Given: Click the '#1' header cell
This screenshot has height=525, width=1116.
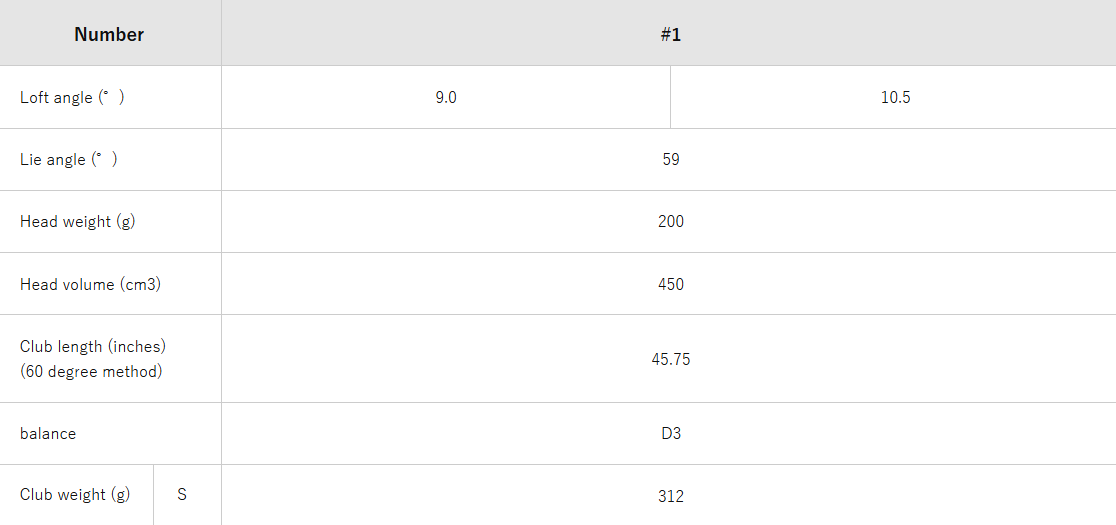Looking at the screenshot, I should coord(670,35).
